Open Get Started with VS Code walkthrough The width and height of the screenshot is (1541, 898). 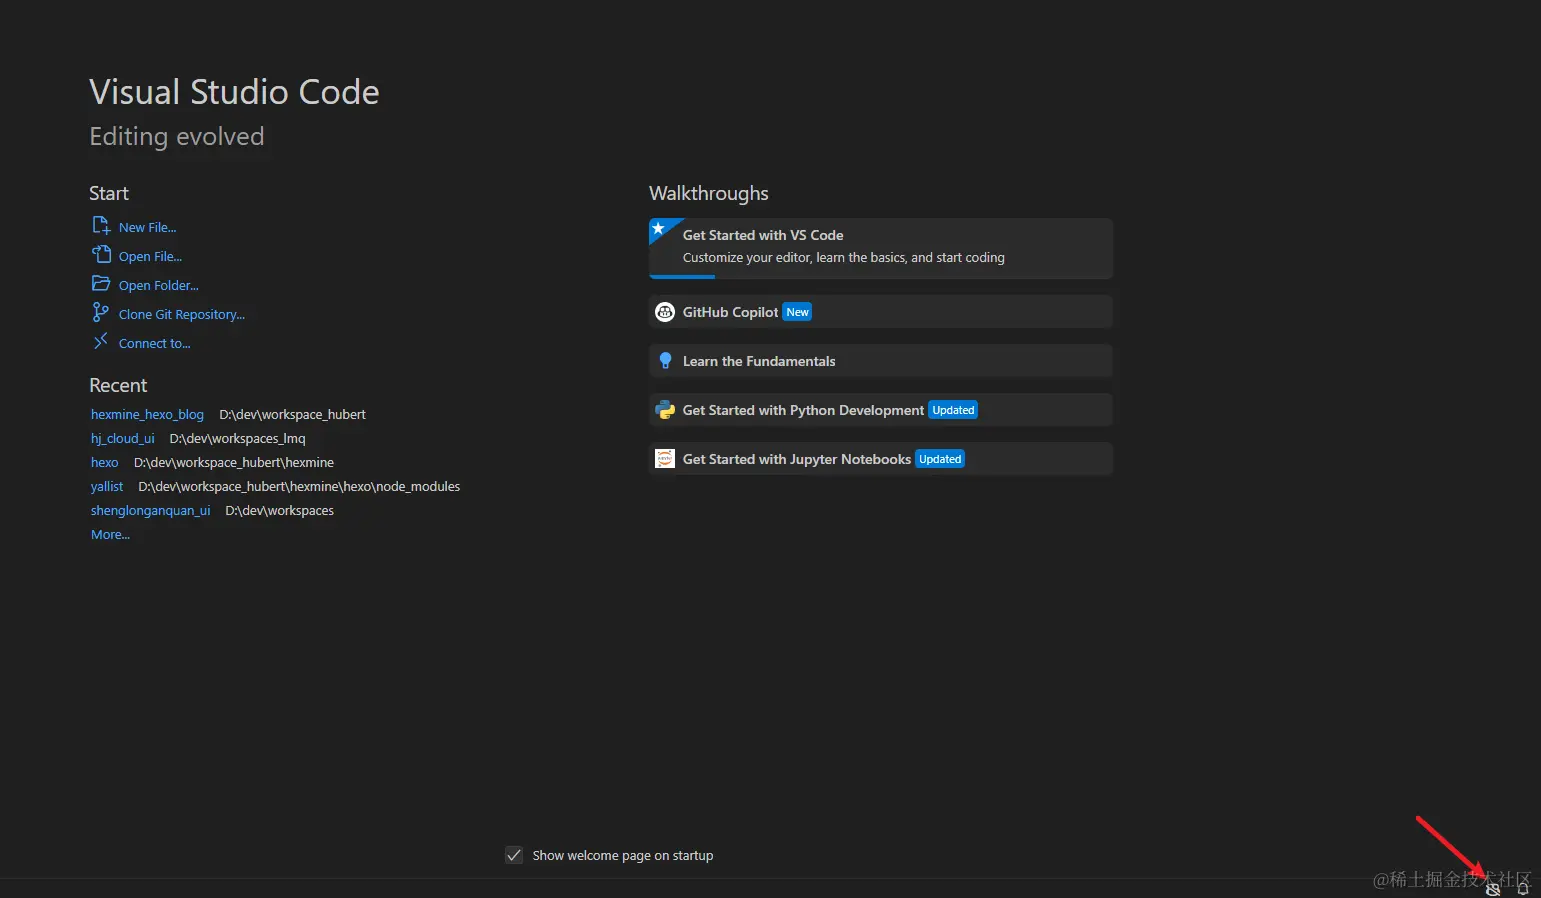tap(880, 248)
